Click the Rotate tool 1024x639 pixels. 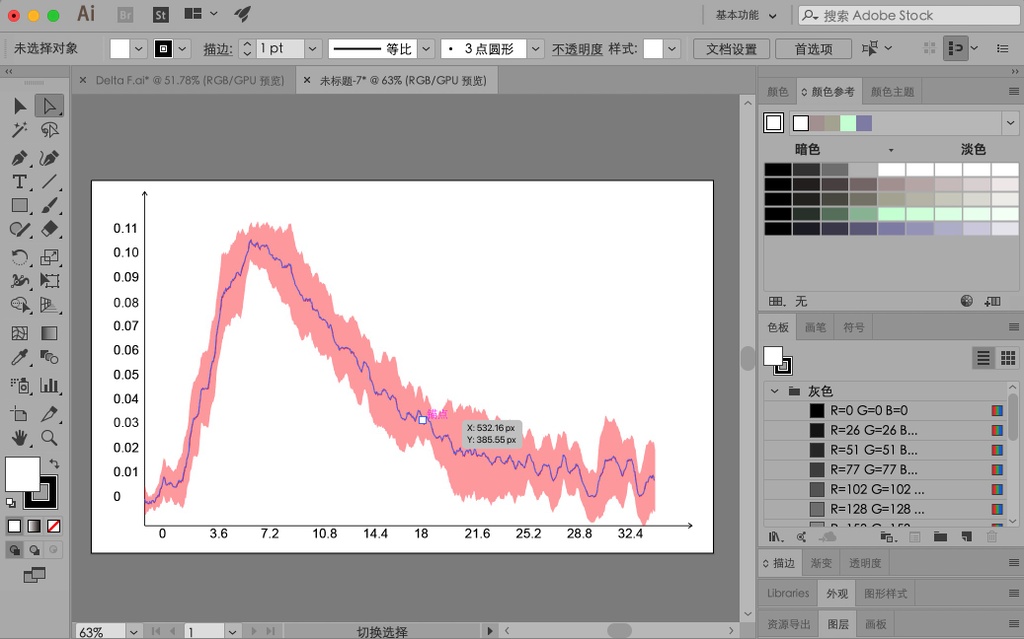click(19, 257)
